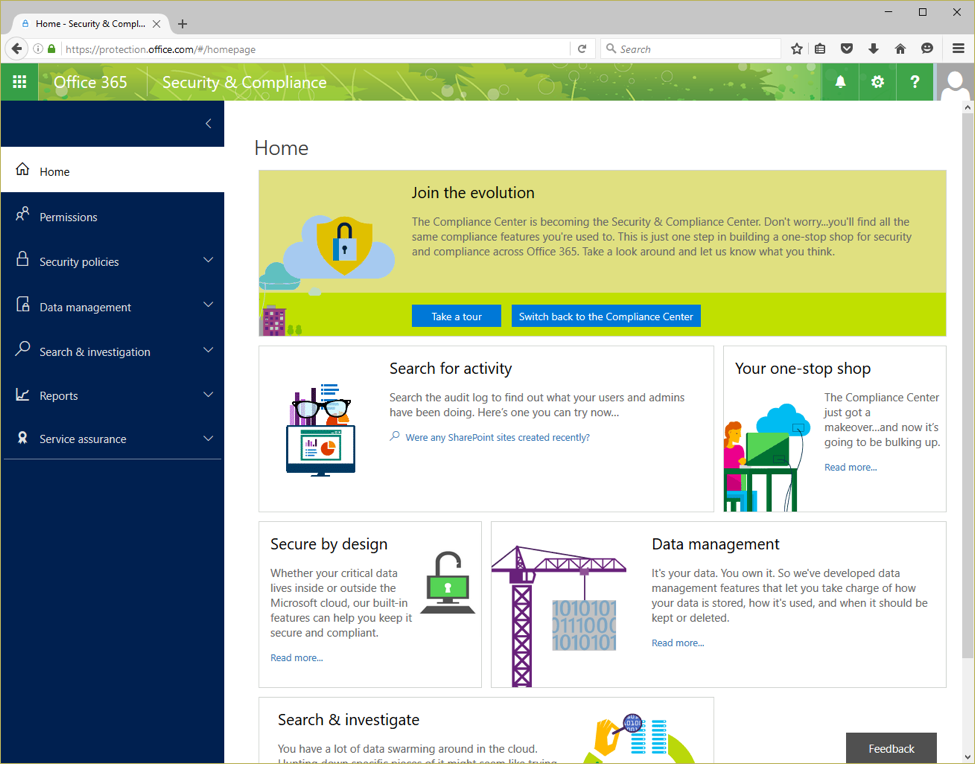Close the Home - Security & Compliance tab
Viewport: 975px width, 764px height.
point(157,24)
